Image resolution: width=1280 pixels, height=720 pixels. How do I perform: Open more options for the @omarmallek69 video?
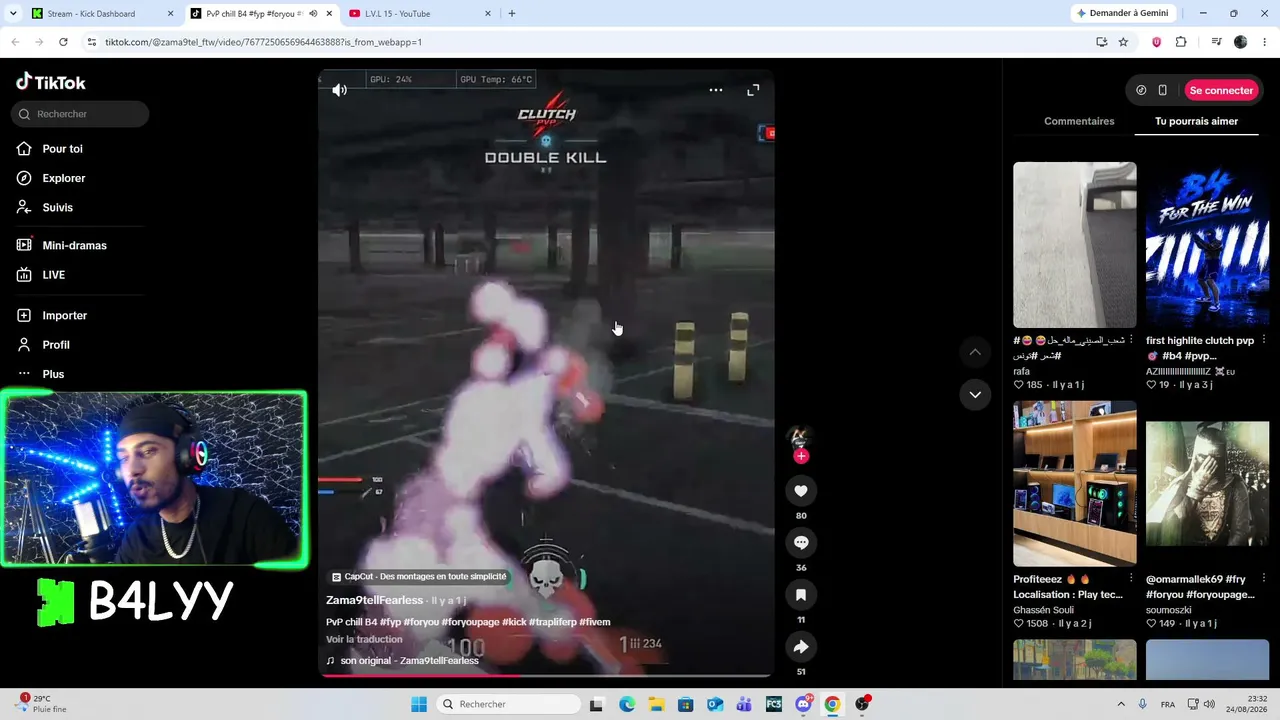1264,578
